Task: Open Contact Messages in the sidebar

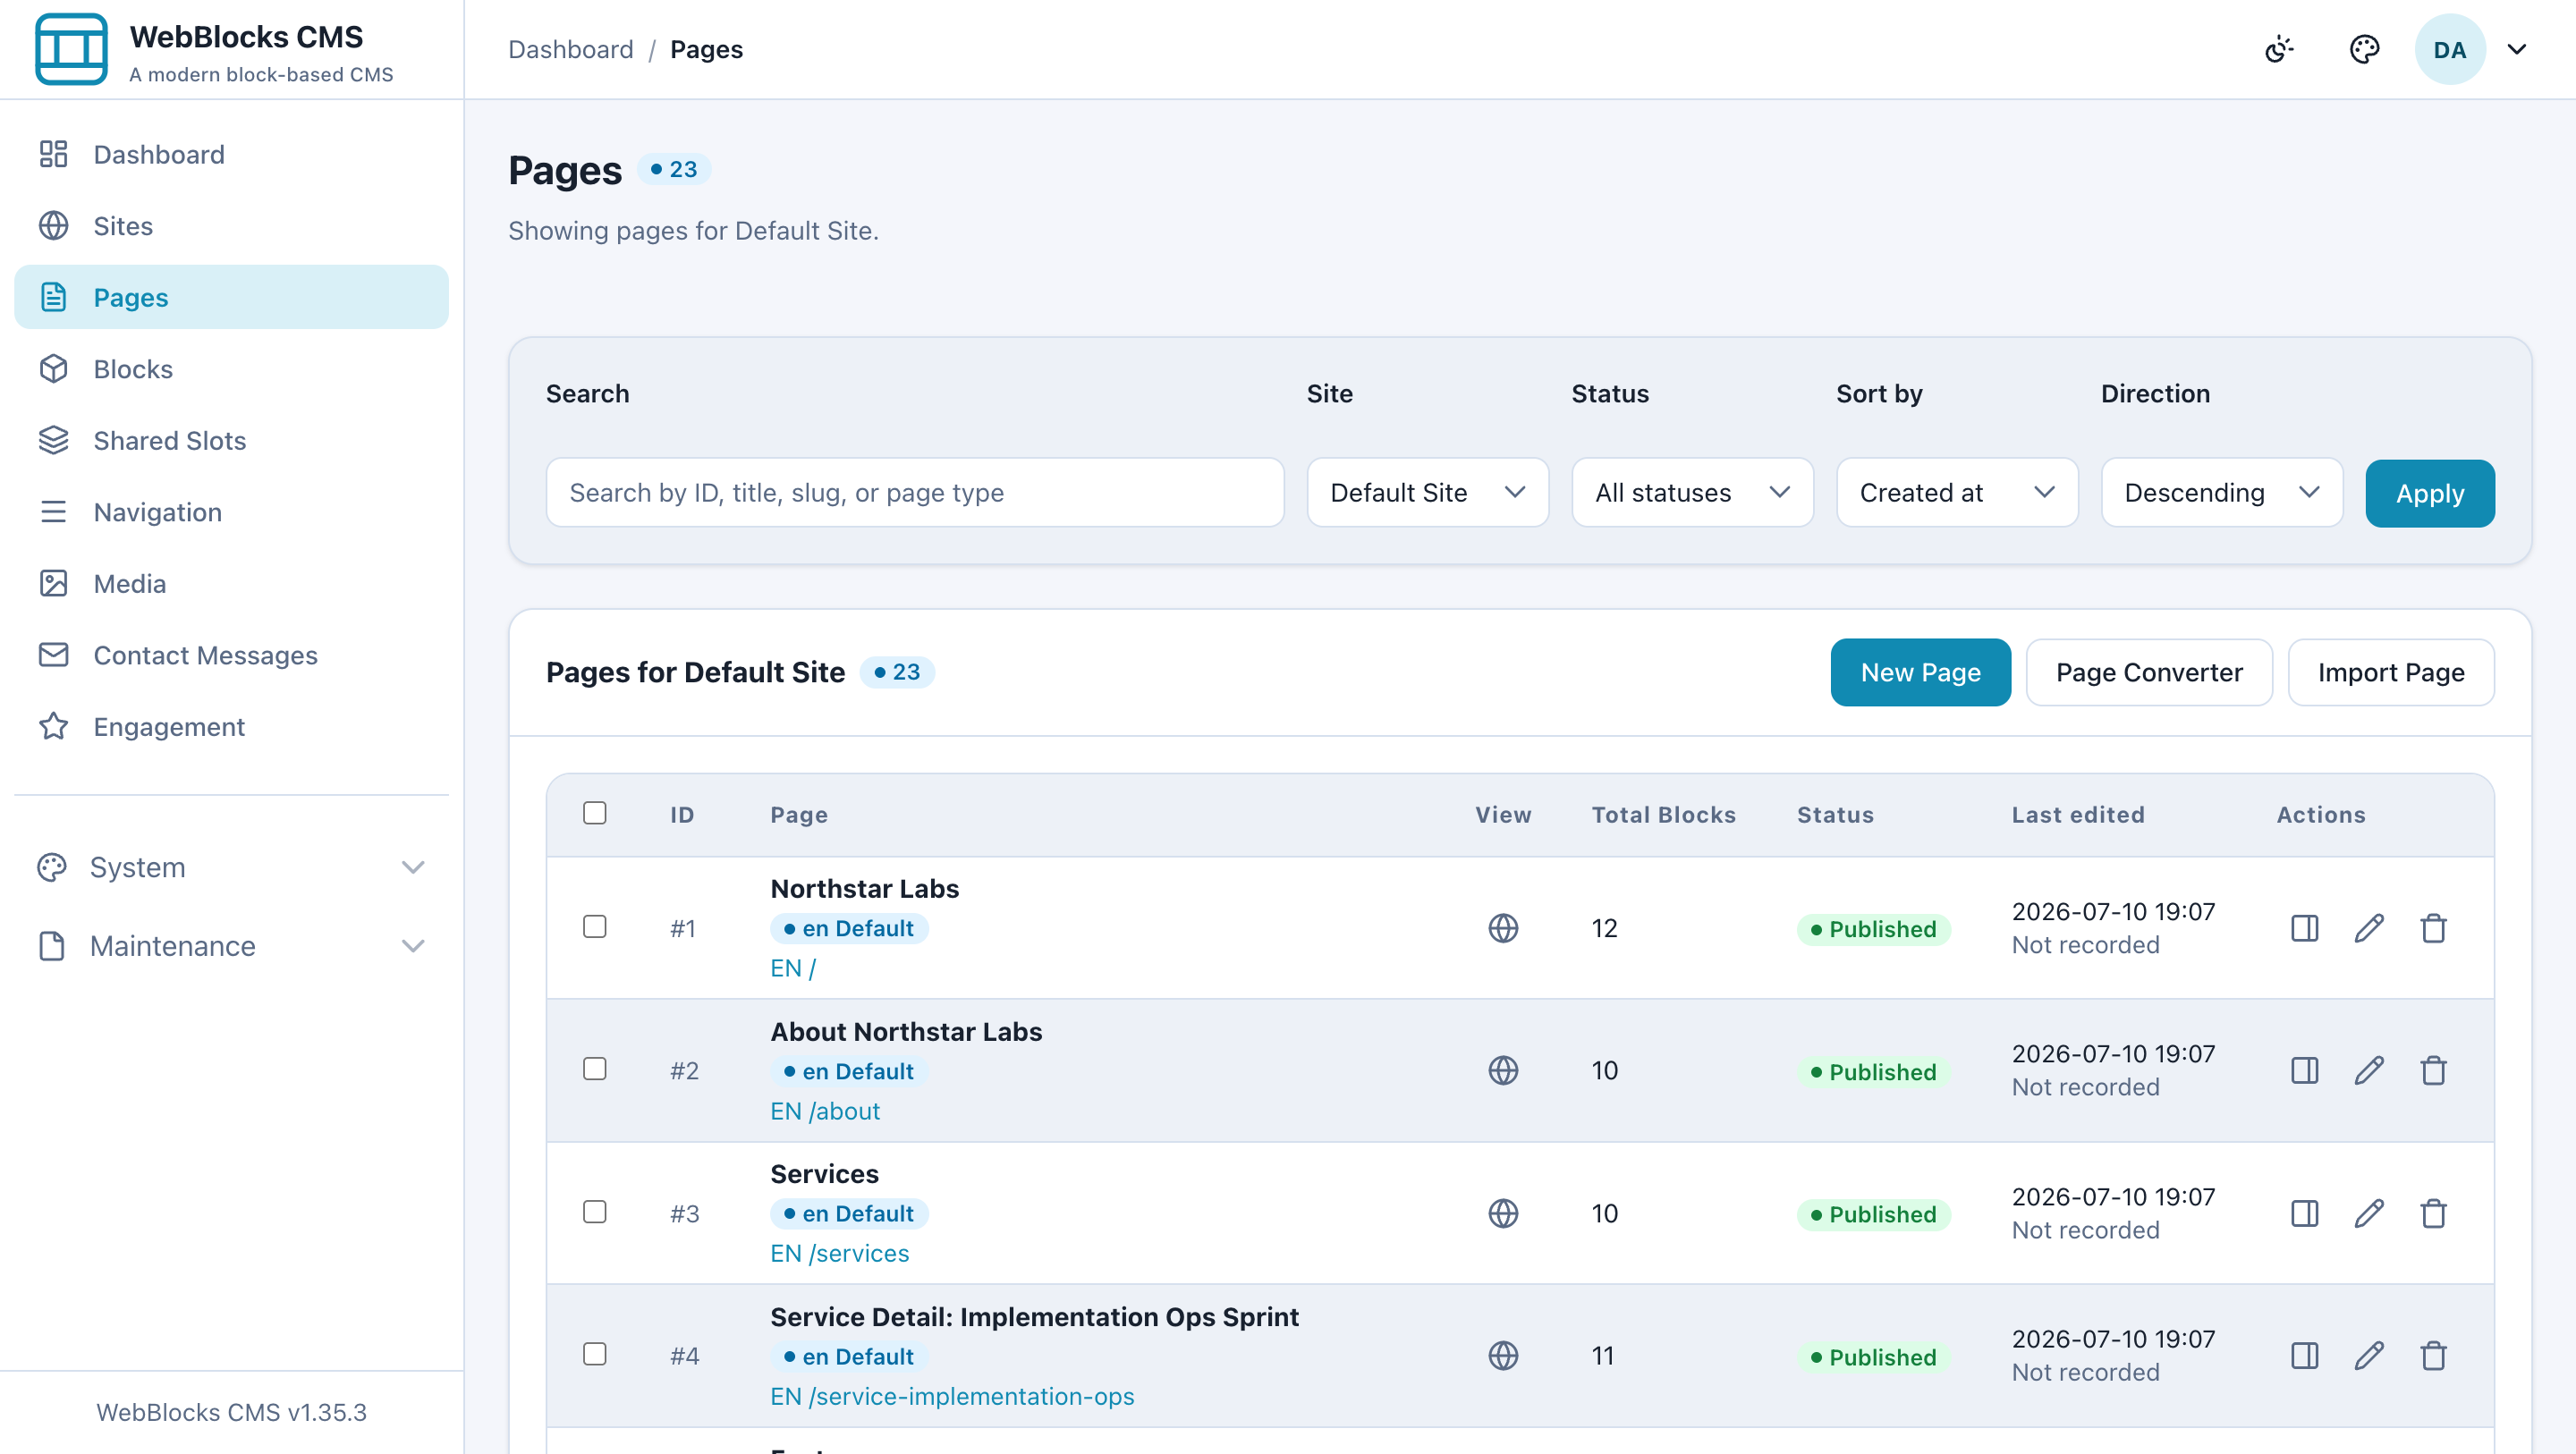Action: pos(231,655)
